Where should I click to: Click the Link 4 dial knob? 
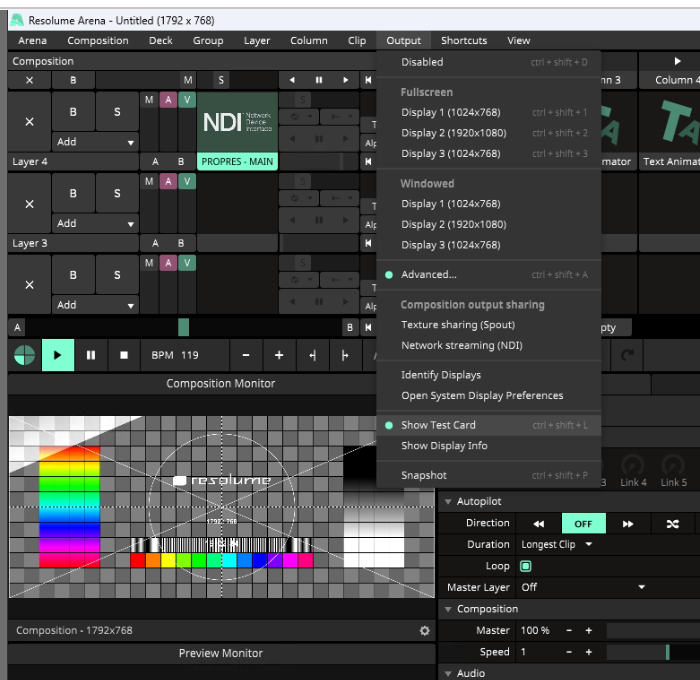click(x=632, y=466)
